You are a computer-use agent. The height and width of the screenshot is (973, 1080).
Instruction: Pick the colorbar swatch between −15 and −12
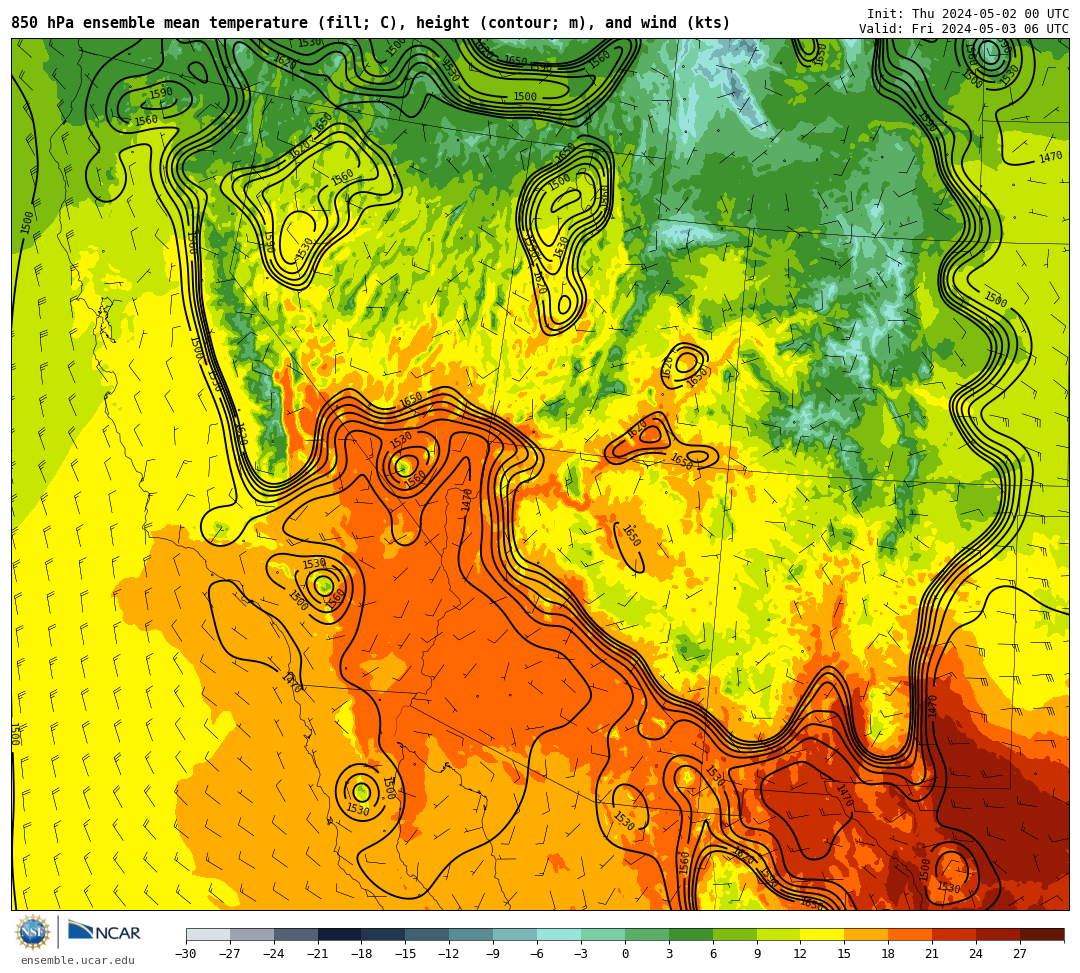click(x=428, y=934)
